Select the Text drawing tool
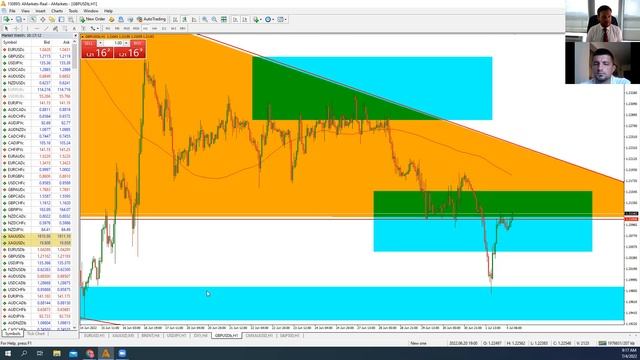640x360 pixels. 74,29
